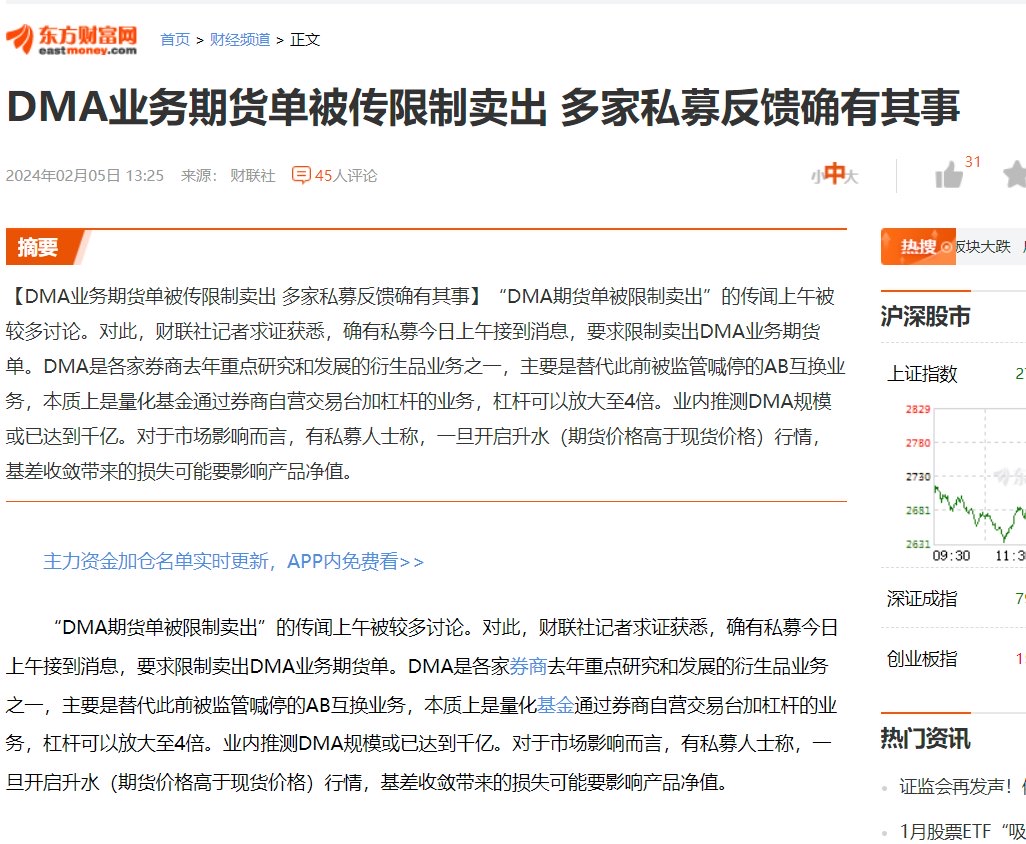Click the 31 likes count
The width and height of the screenshot is (1026, 844).
(x=973, y=162)
